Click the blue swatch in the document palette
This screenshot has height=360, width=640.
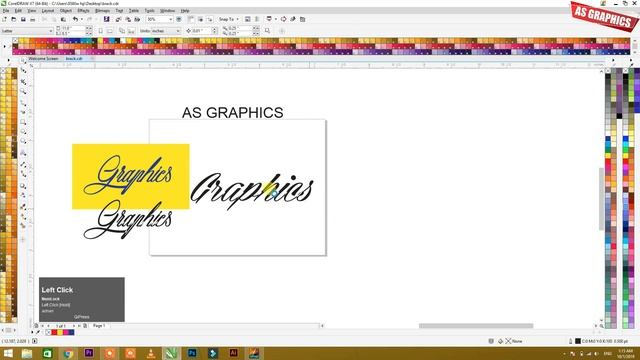click(x=71, y=333)
